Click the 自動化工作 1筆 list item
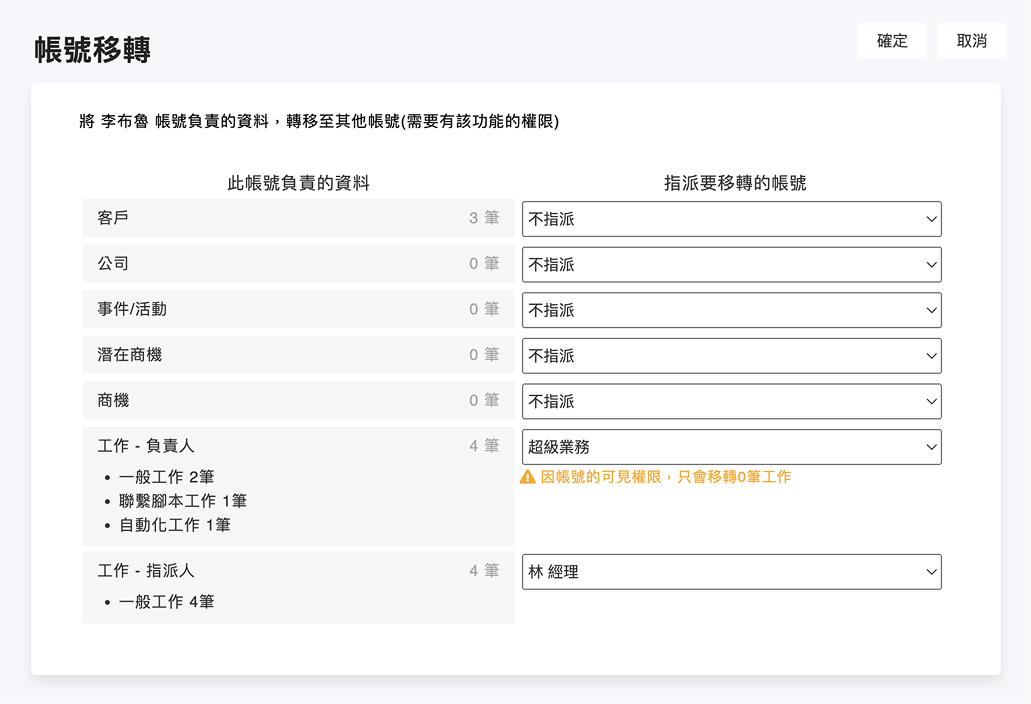1031x704 pixels. pos(174,525)
